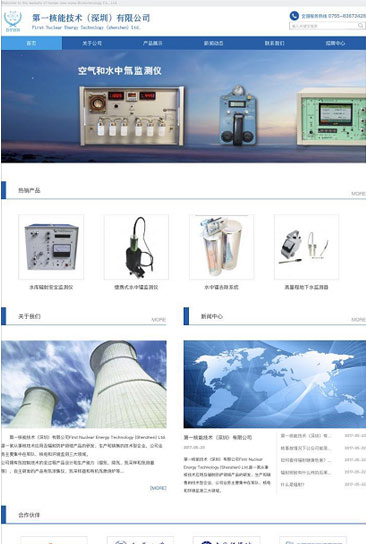
Task: Open the 高量程地下水监测器 product thumbnail
Action: pos(306,247)
